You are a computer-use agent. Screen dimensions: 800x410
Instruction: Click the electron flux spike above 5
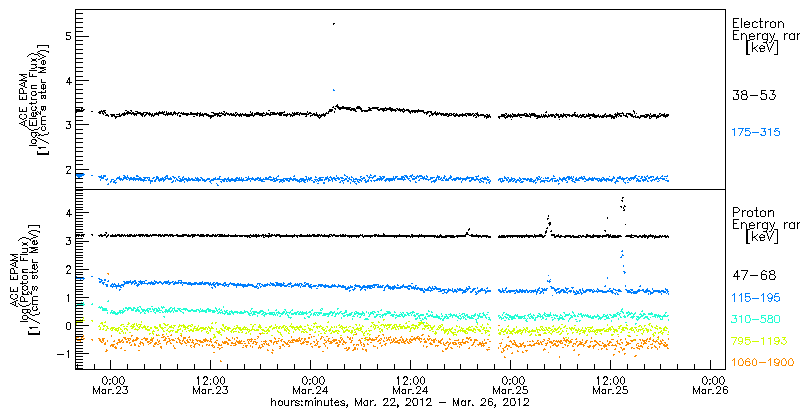click(334, 23)
